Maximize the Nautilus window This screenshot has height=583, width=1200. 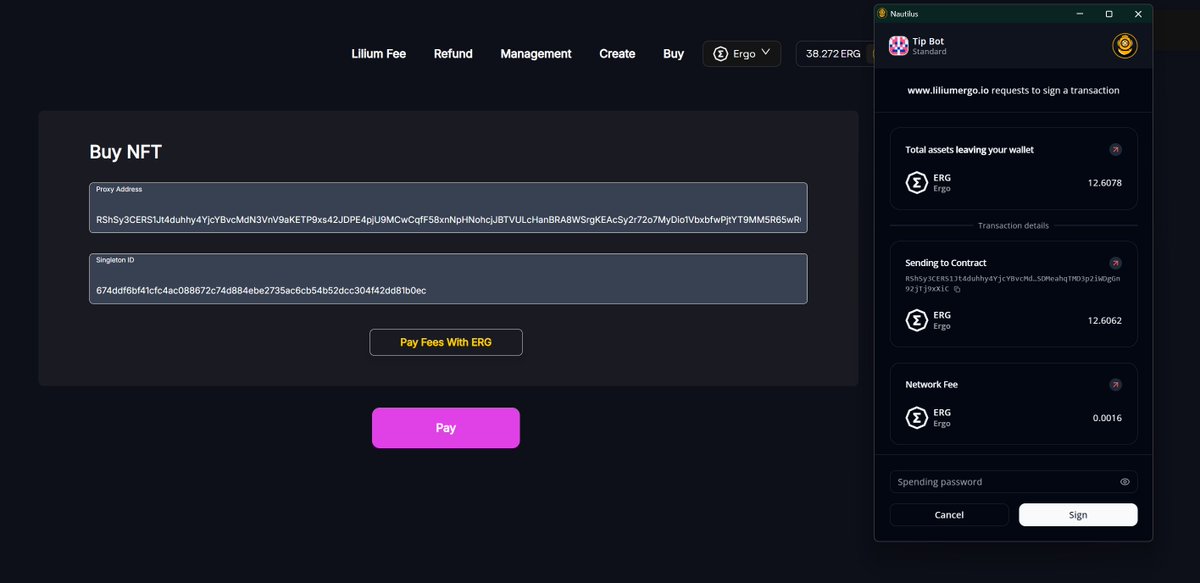point(1109,14)
